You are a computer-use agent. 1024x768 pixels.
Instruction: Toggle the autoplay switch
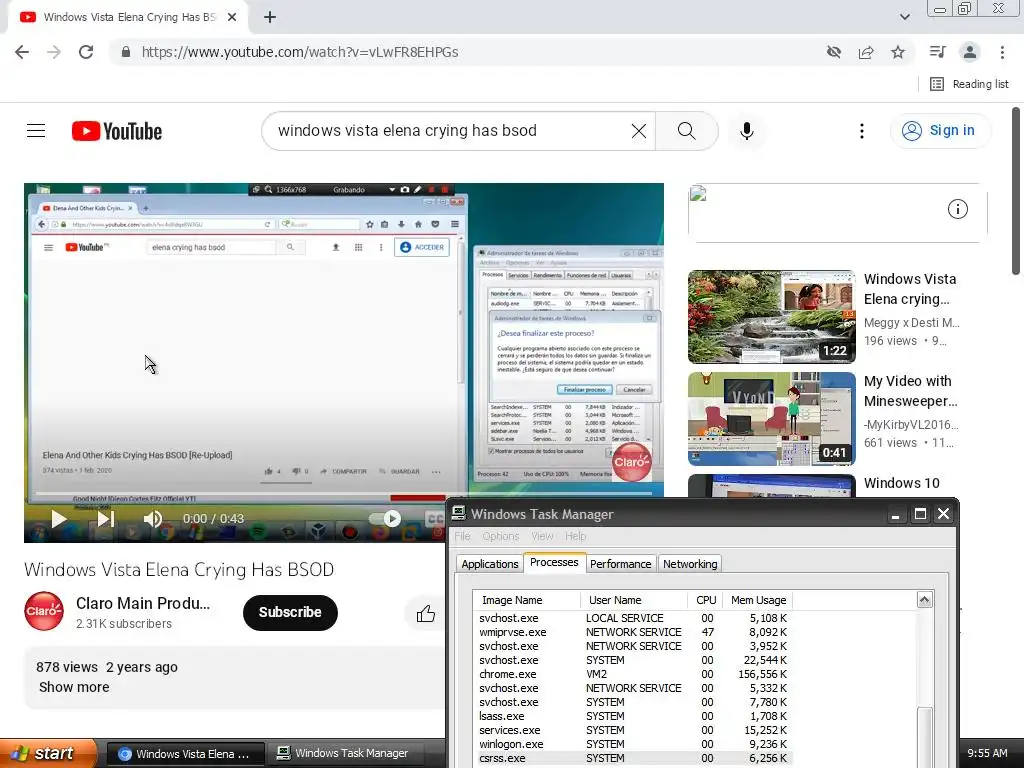click(385, 519)
